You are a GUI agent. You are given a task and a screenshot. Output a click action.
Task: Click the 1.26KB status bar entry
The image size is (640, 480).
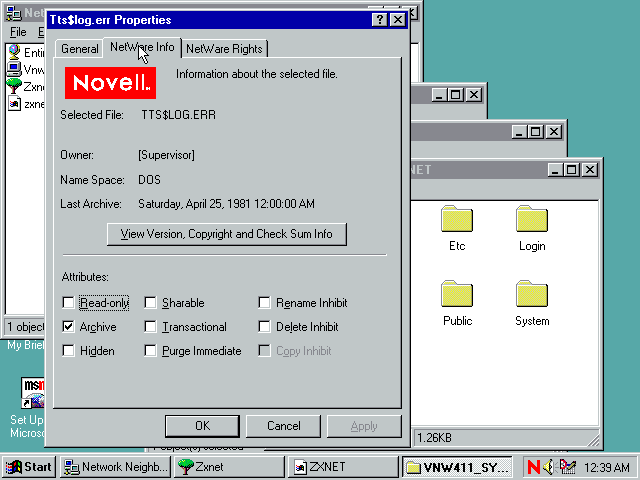(x=434, y=438)
